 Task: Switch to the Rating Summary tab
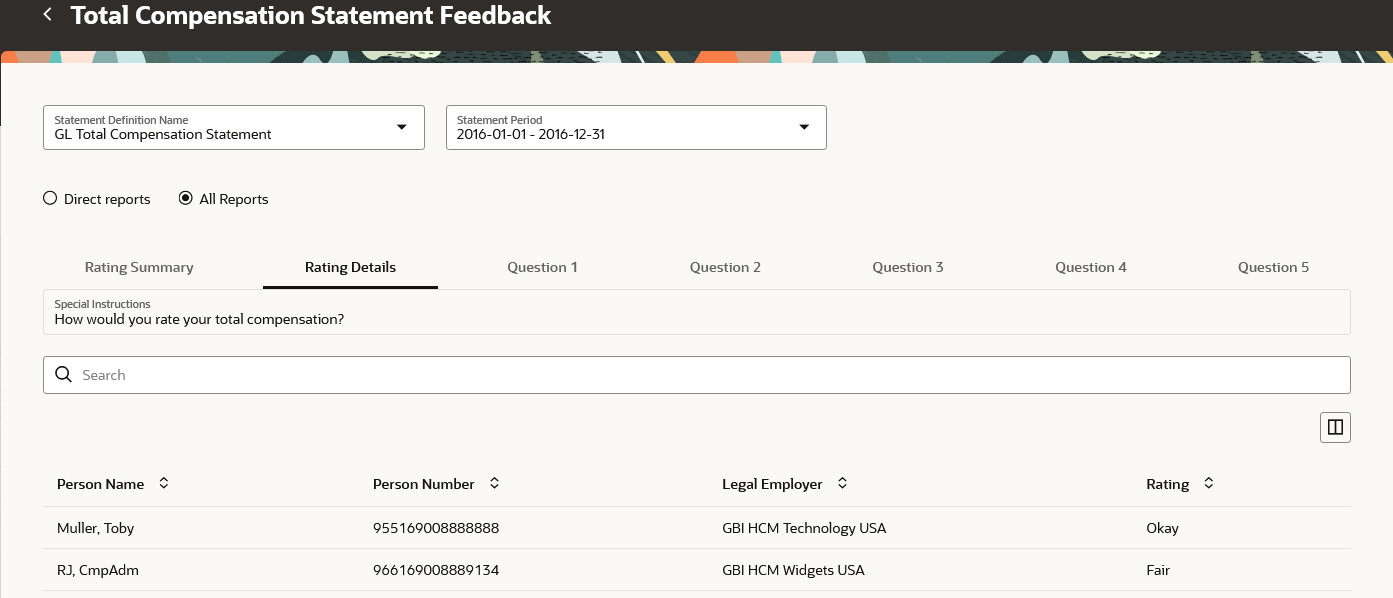click(139, 267)
